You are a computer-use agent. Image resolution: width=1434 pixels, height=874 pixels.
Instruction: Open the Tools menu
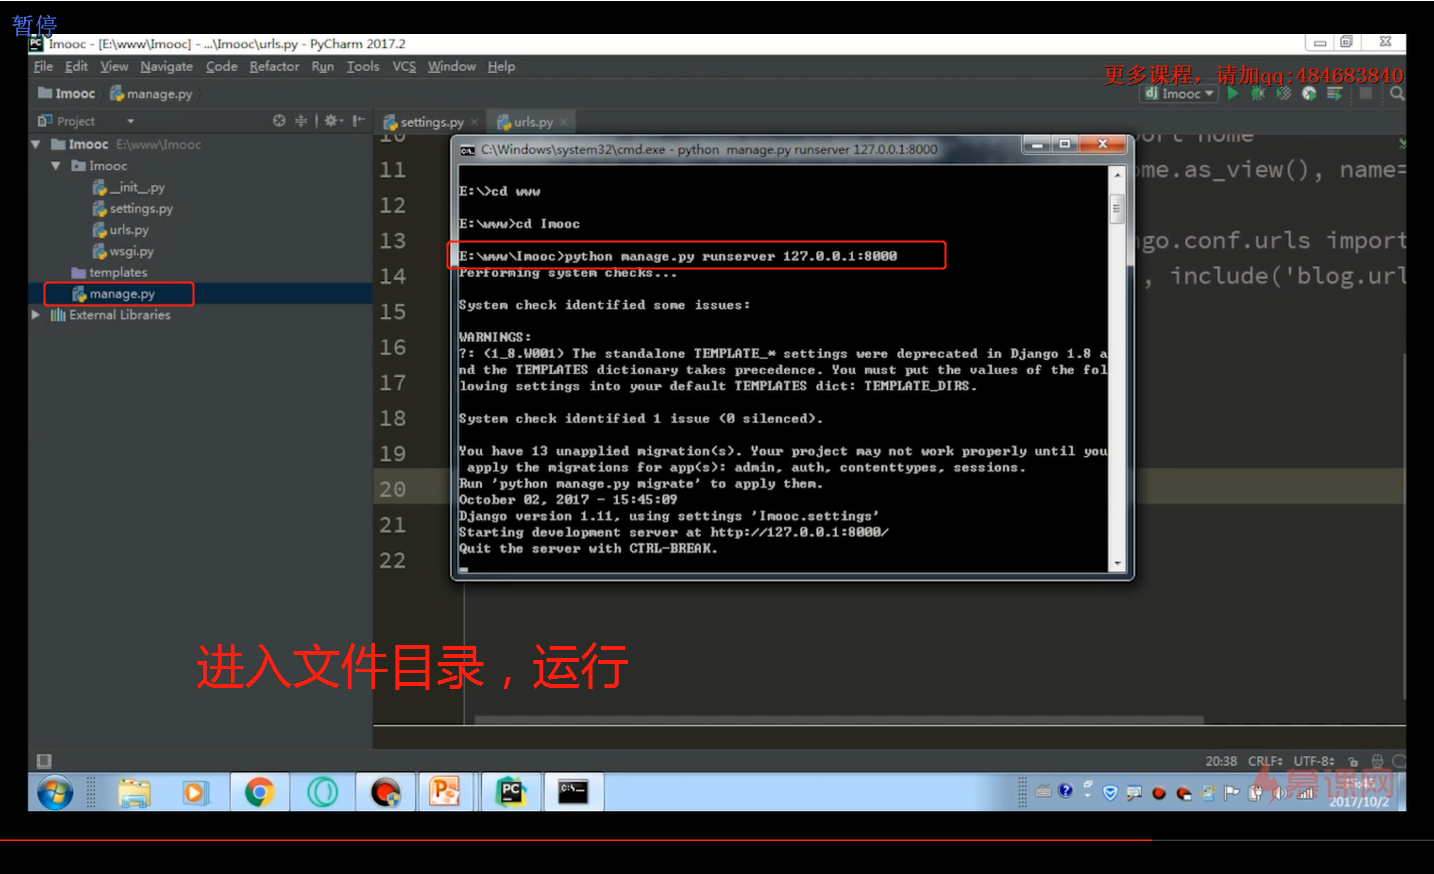pos(363,66)
